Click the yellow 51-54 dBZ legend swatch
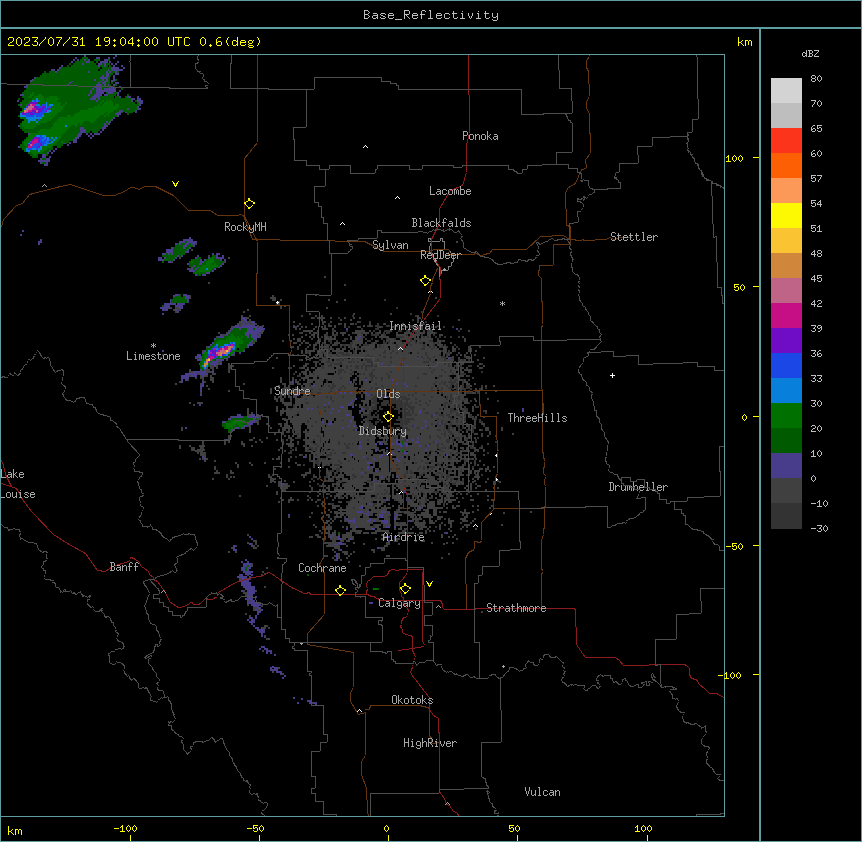The height and width of the screenshot is (842, 862). click(x=786, y=215)
